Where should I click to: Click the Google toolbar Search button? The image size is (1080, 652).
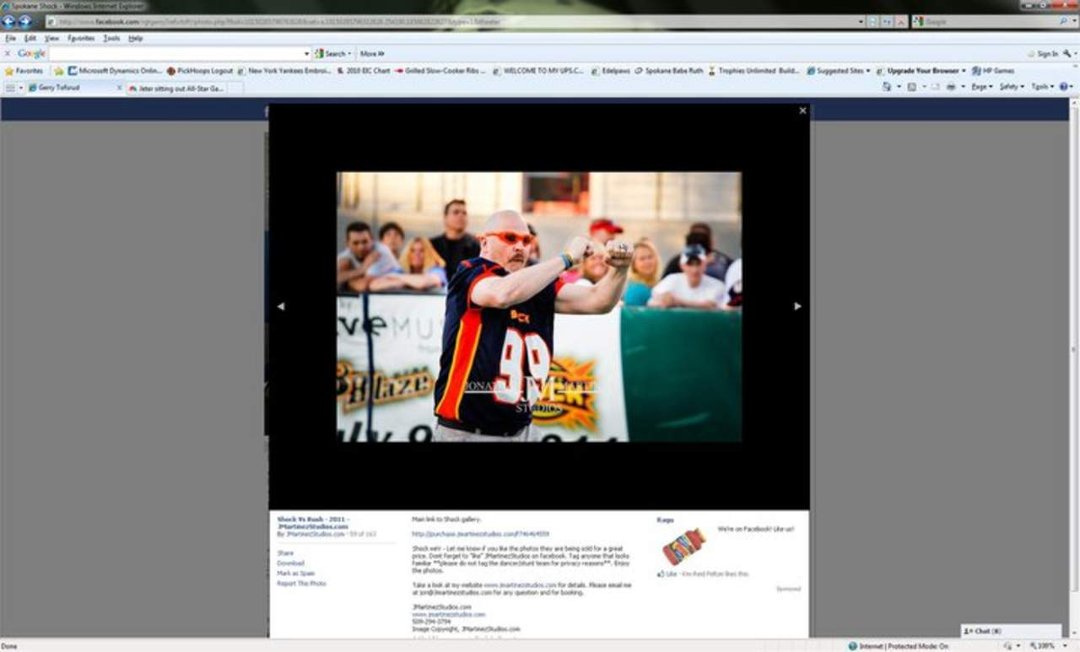(333, 54)
